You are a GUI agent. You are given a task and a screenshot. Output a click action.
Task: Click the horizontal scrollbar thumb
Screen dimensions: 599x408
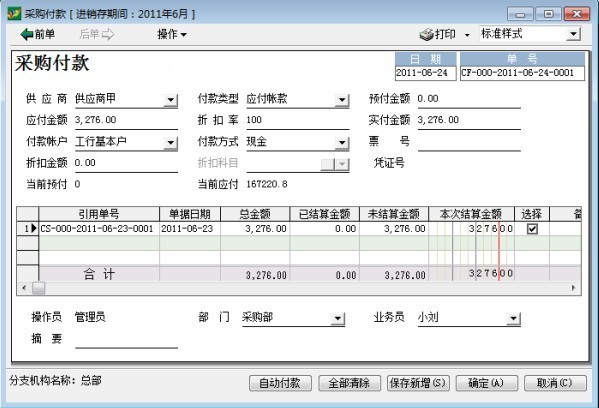pos(38,288)
